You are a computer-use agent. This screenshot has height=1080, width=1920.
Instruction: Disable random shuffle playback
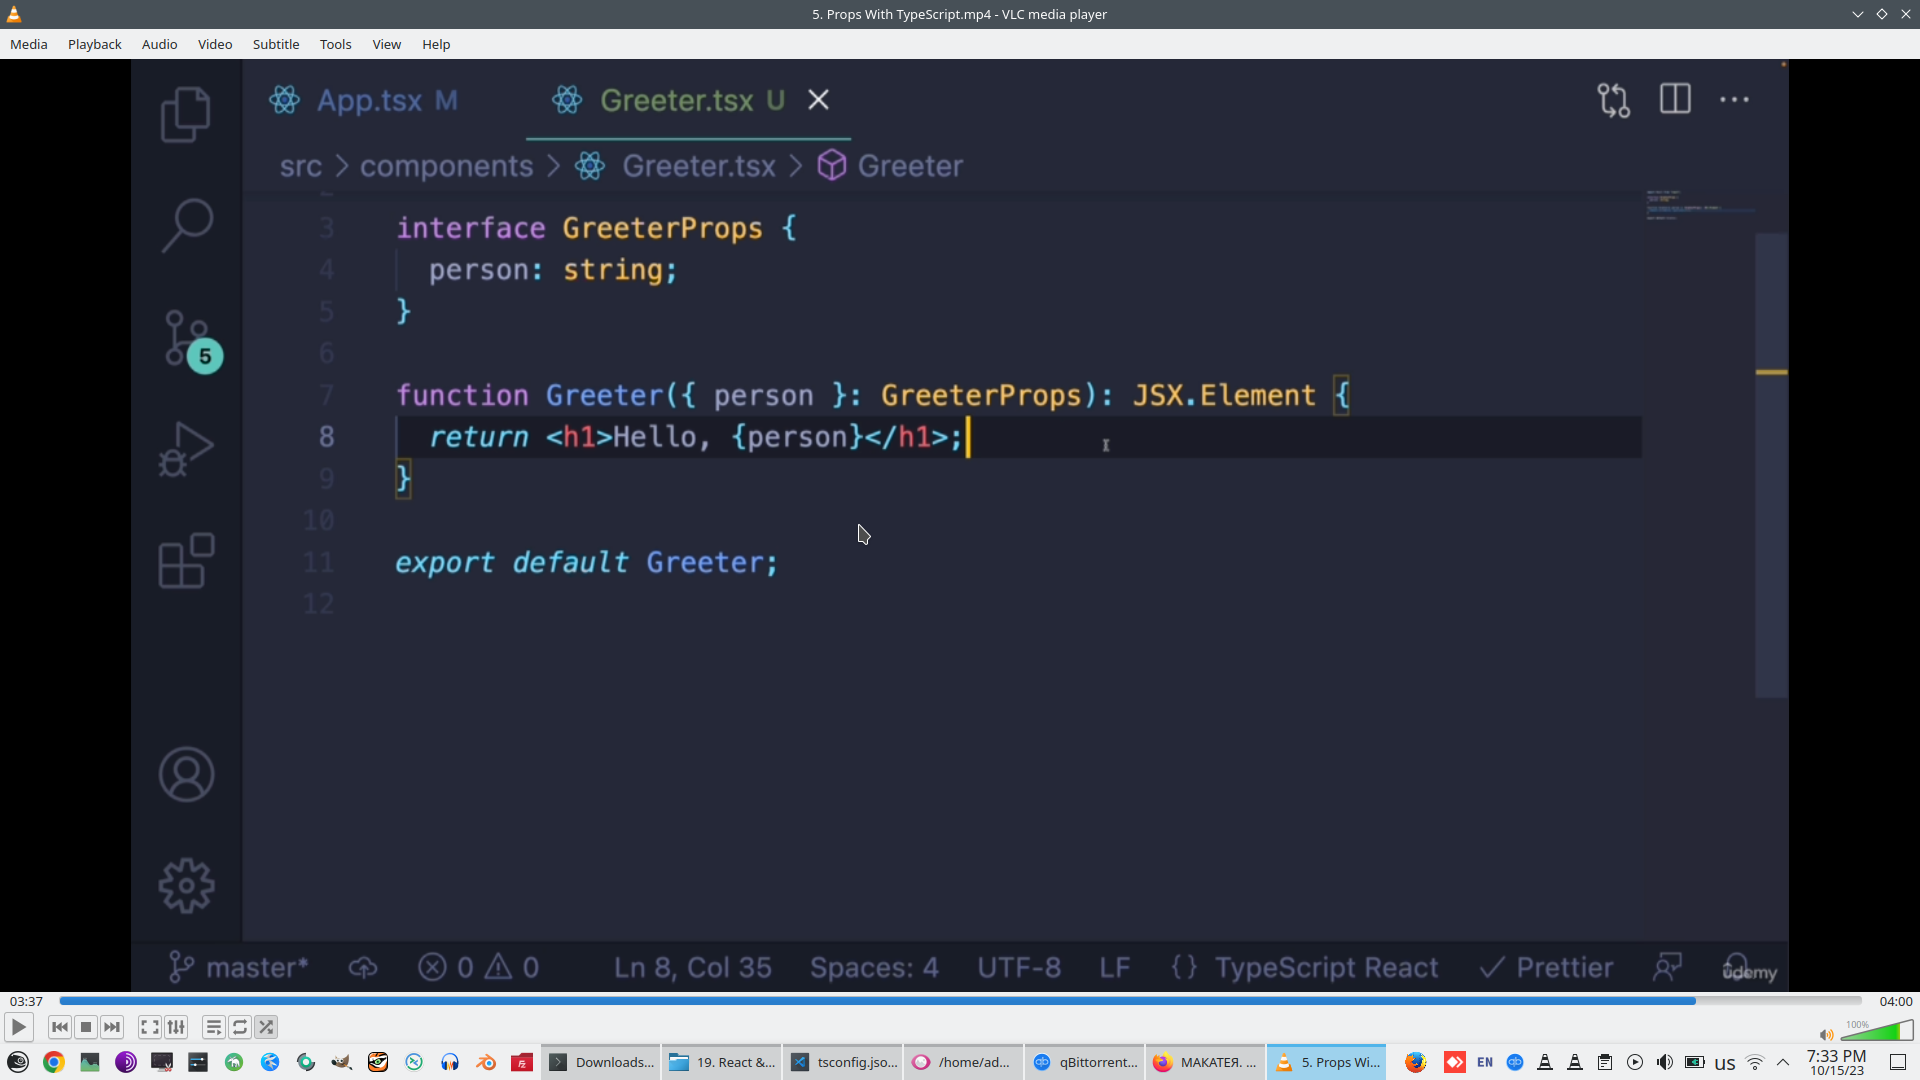click(266, 1027)
